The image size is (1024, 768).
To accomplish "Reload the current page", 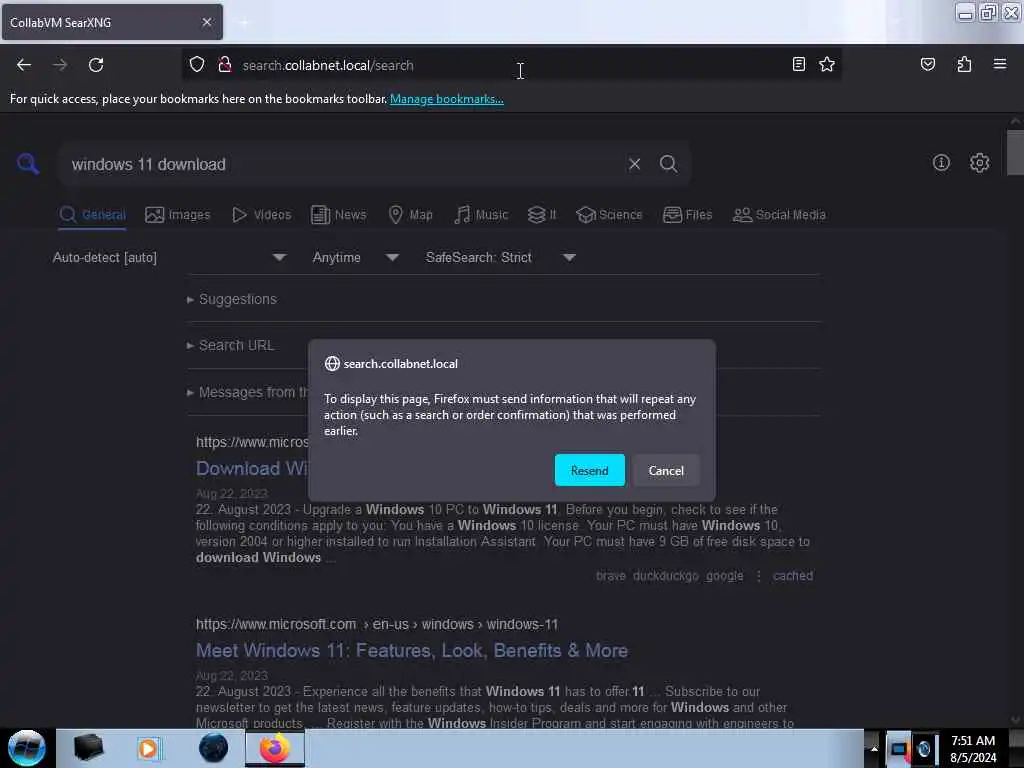I will [x=96, y=65].
